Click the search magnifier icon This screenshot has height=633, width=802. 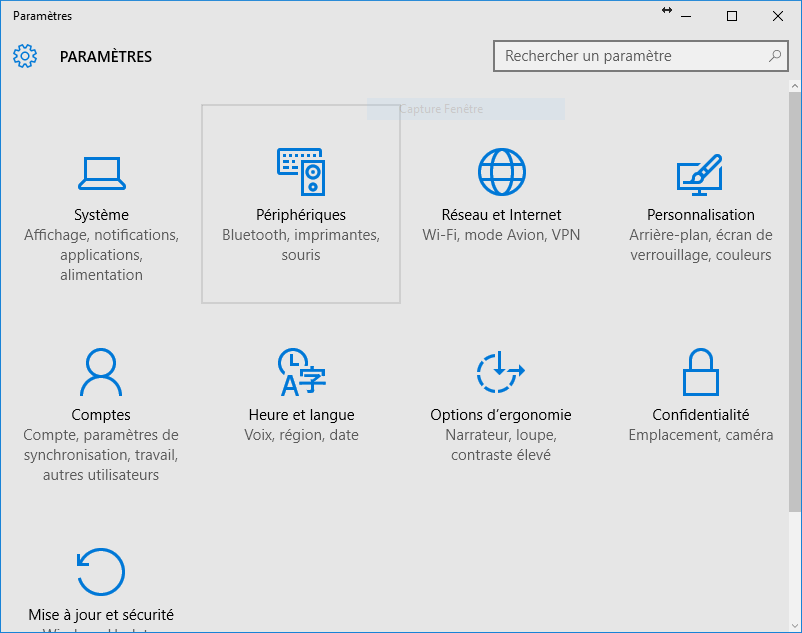[775, 56]
